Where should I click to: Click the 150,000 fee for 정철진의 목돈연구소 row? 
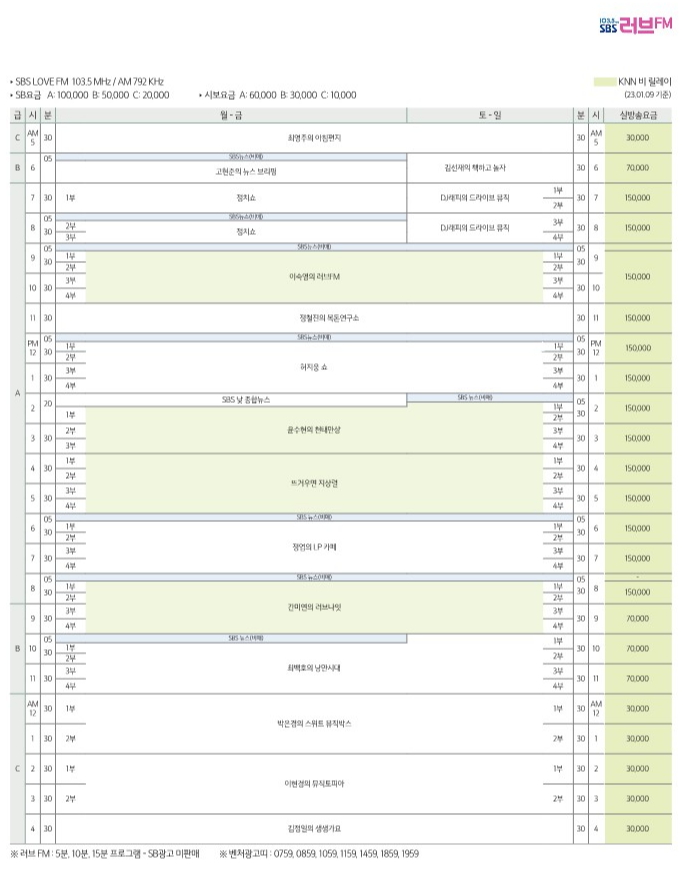pyautogui.click(x=638, y=318)
